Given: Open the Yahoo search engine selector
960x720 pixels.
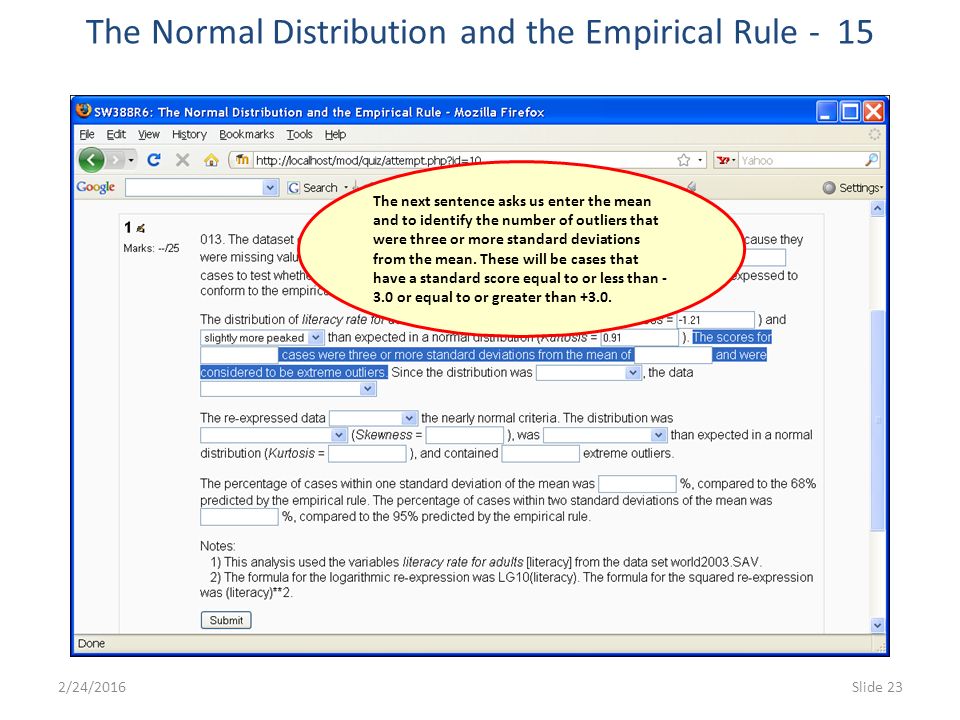Looking at the screenshot, I should (x=726, y=160).
